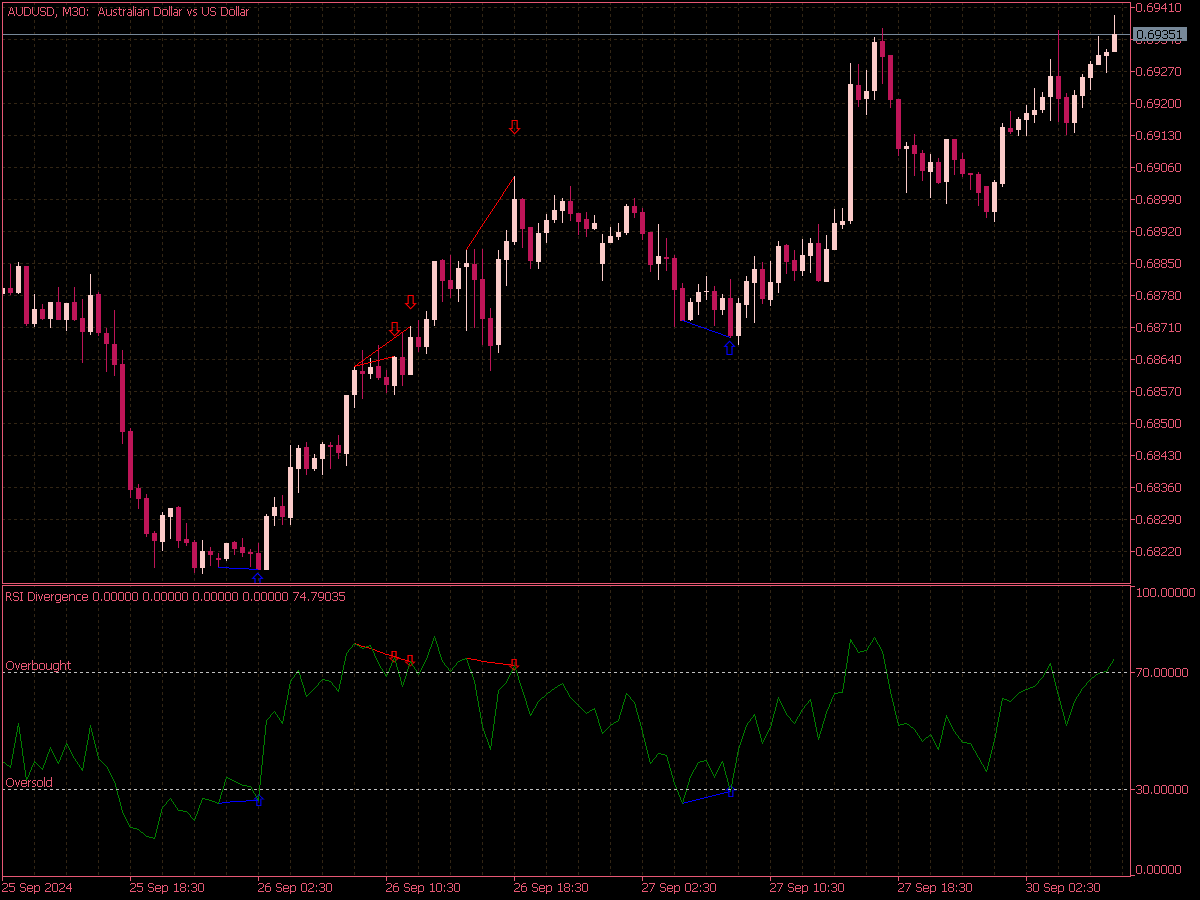Click the blue divergence arrow in the RSI window
The height and width of the screenshot is (900, 1200).
(x=732, y=791)
